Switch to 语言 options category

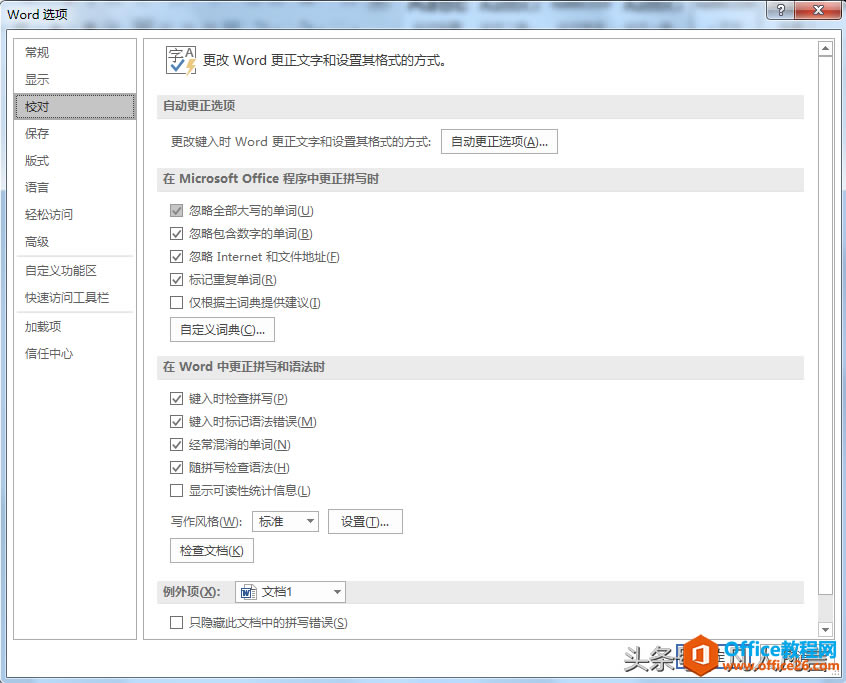[75, 187]
